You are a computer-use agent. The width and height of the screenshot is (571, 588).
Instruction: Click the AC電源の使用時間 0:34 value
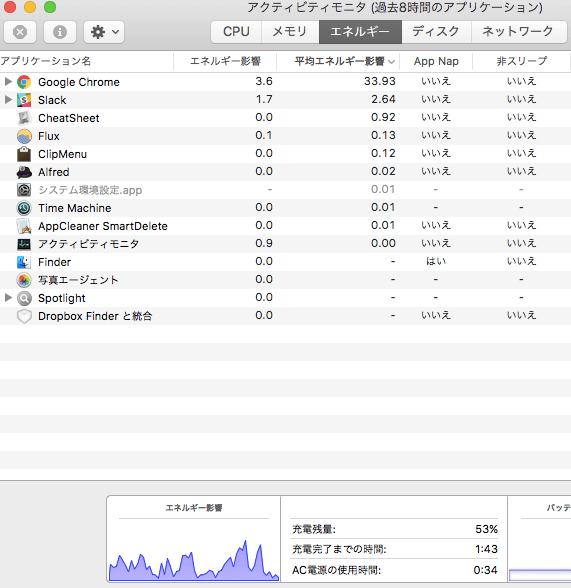point(485,570)
